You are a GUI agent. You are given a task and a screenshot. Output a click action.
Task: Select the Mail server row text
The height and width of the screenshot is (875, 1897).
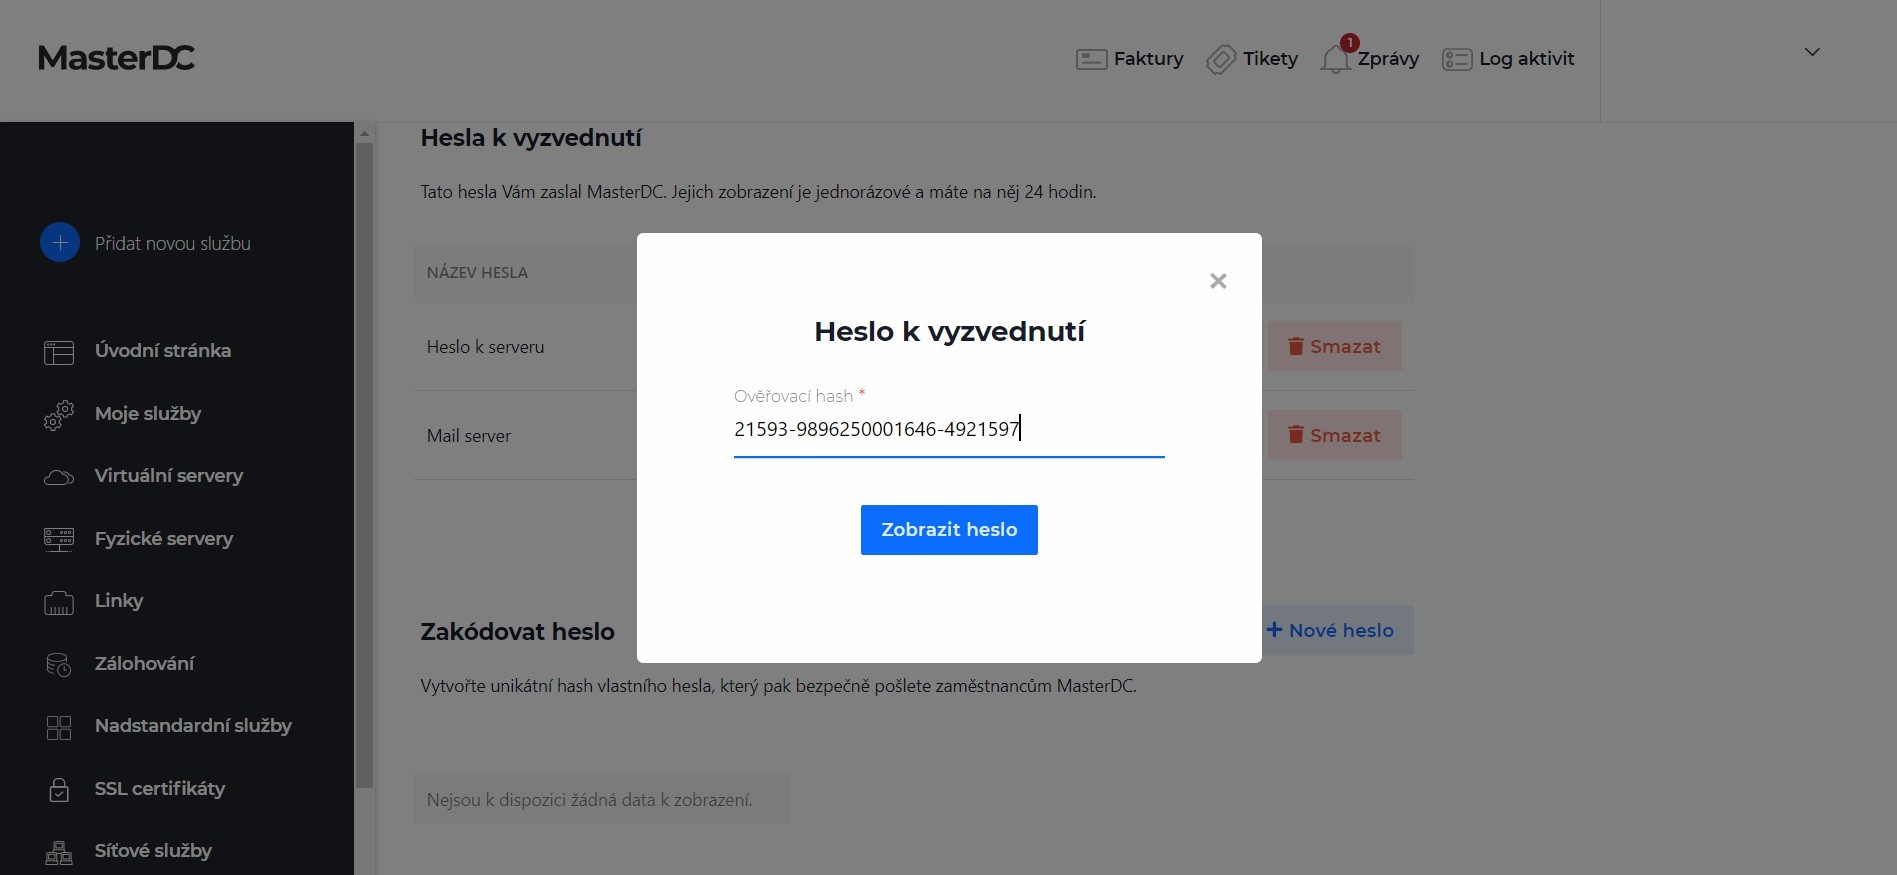click(468, 436)
